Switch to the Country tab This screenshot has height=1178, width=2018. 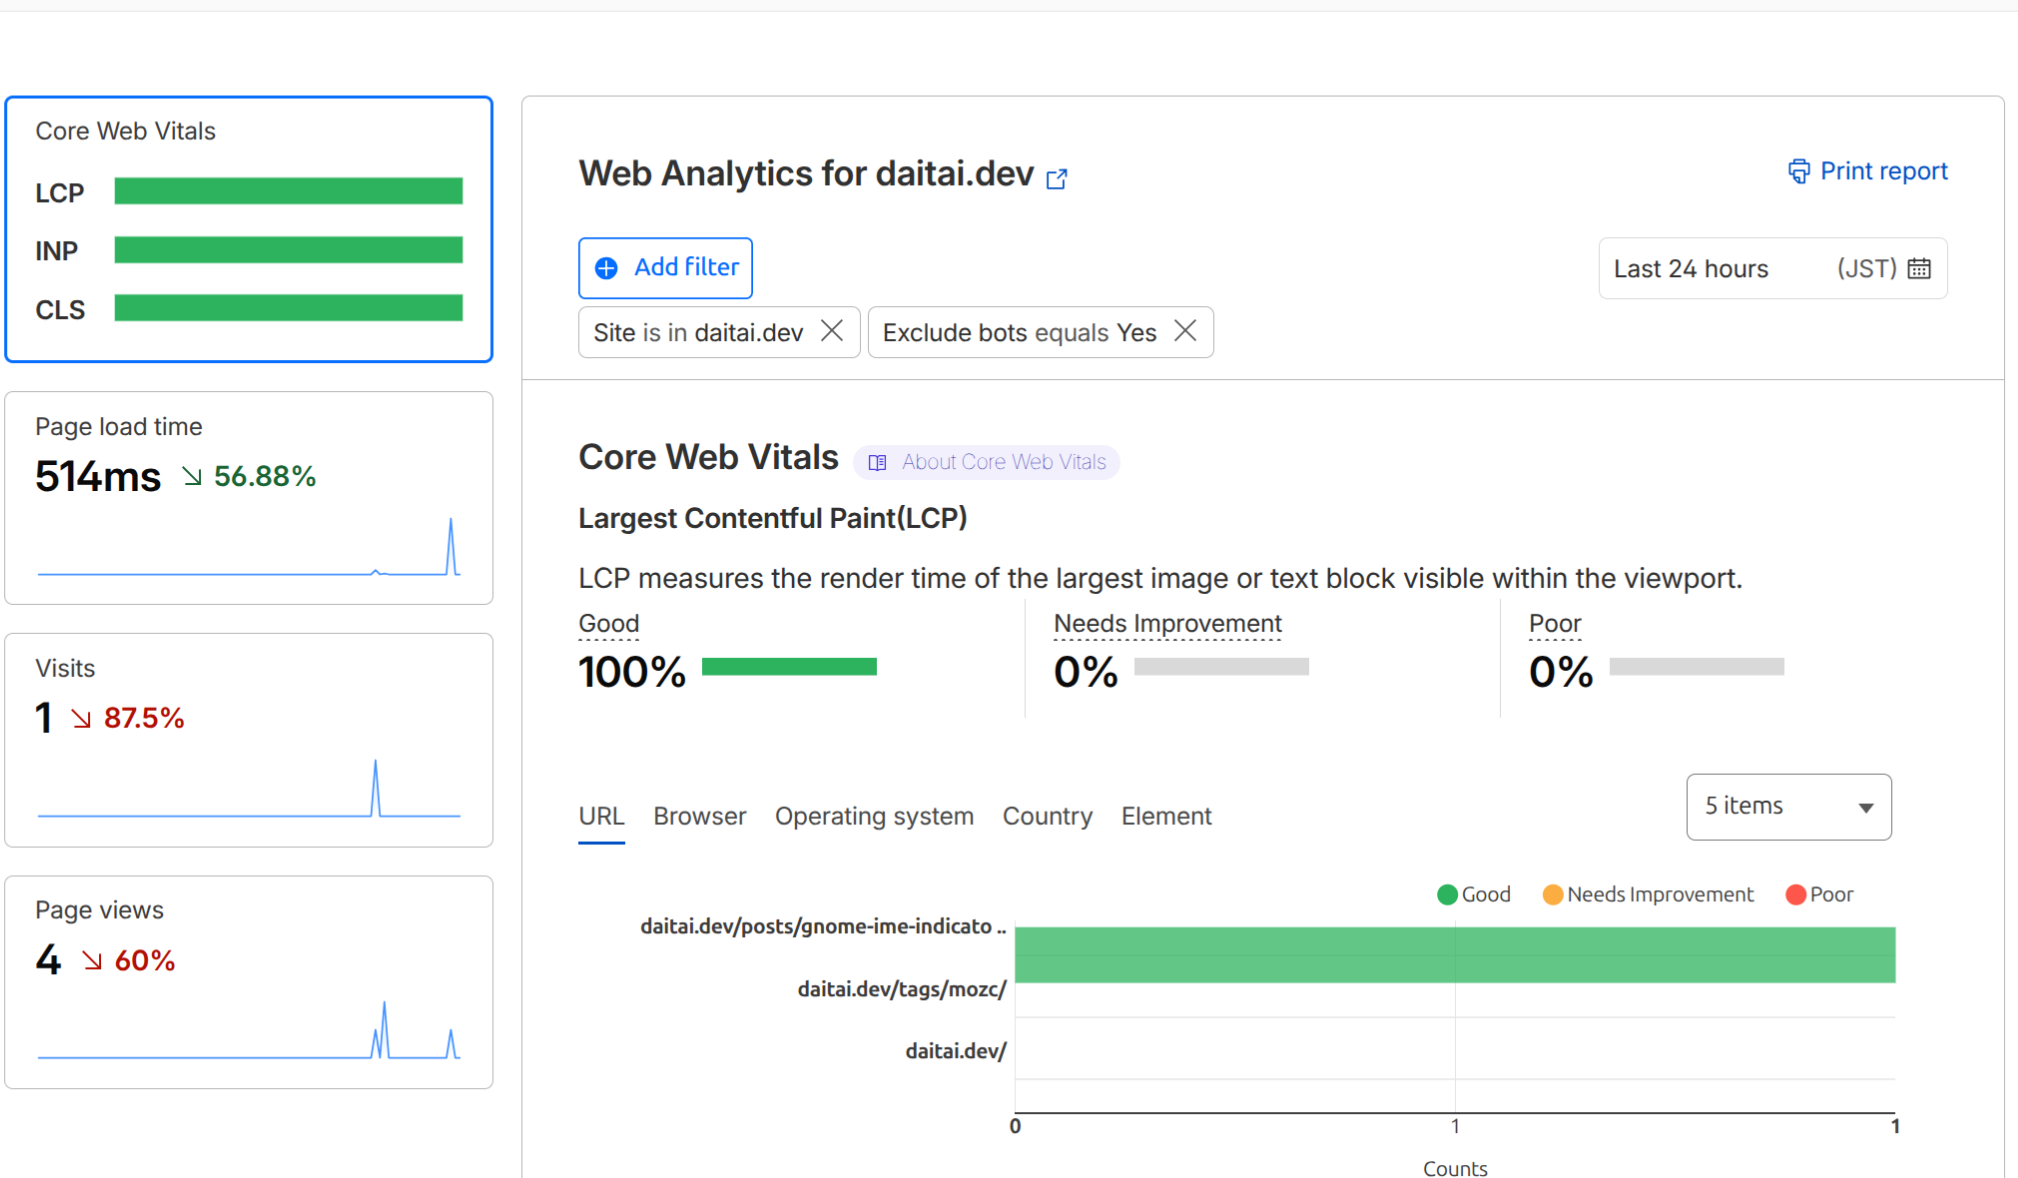click(x=1047, y=816)
